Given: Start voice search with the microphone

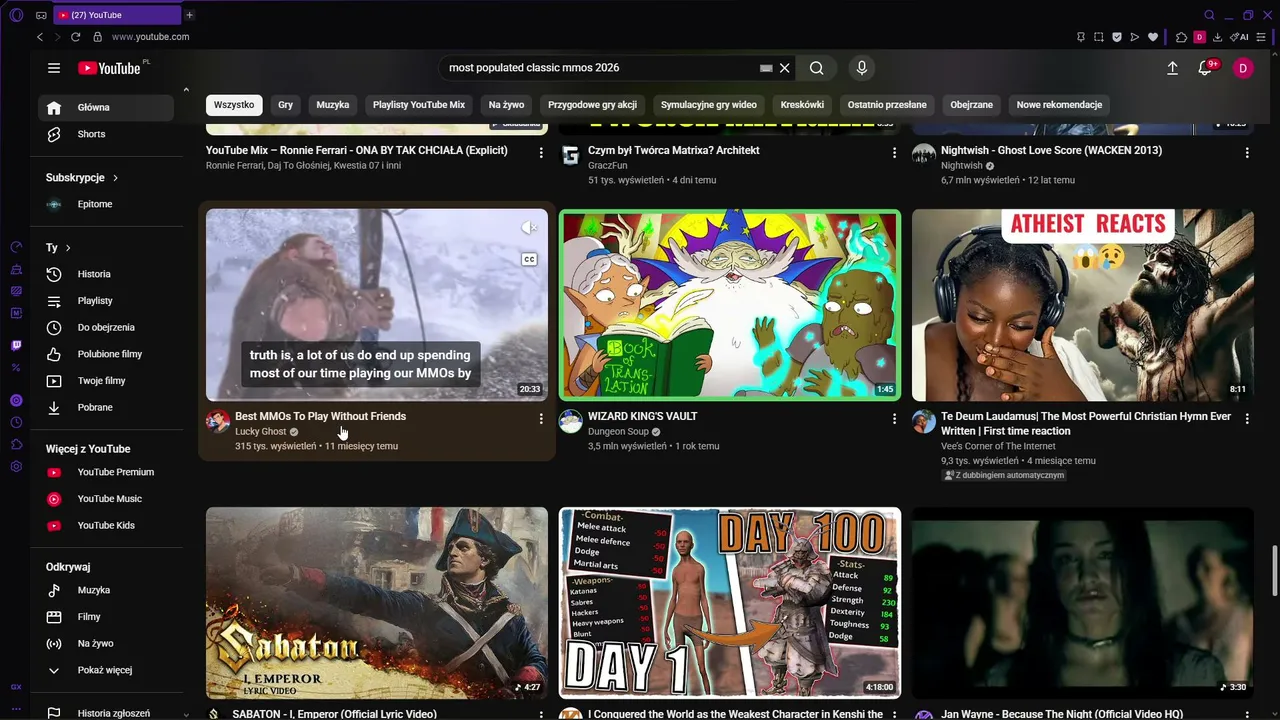Looking at the screenshot, I should click(x=862, y=68).
